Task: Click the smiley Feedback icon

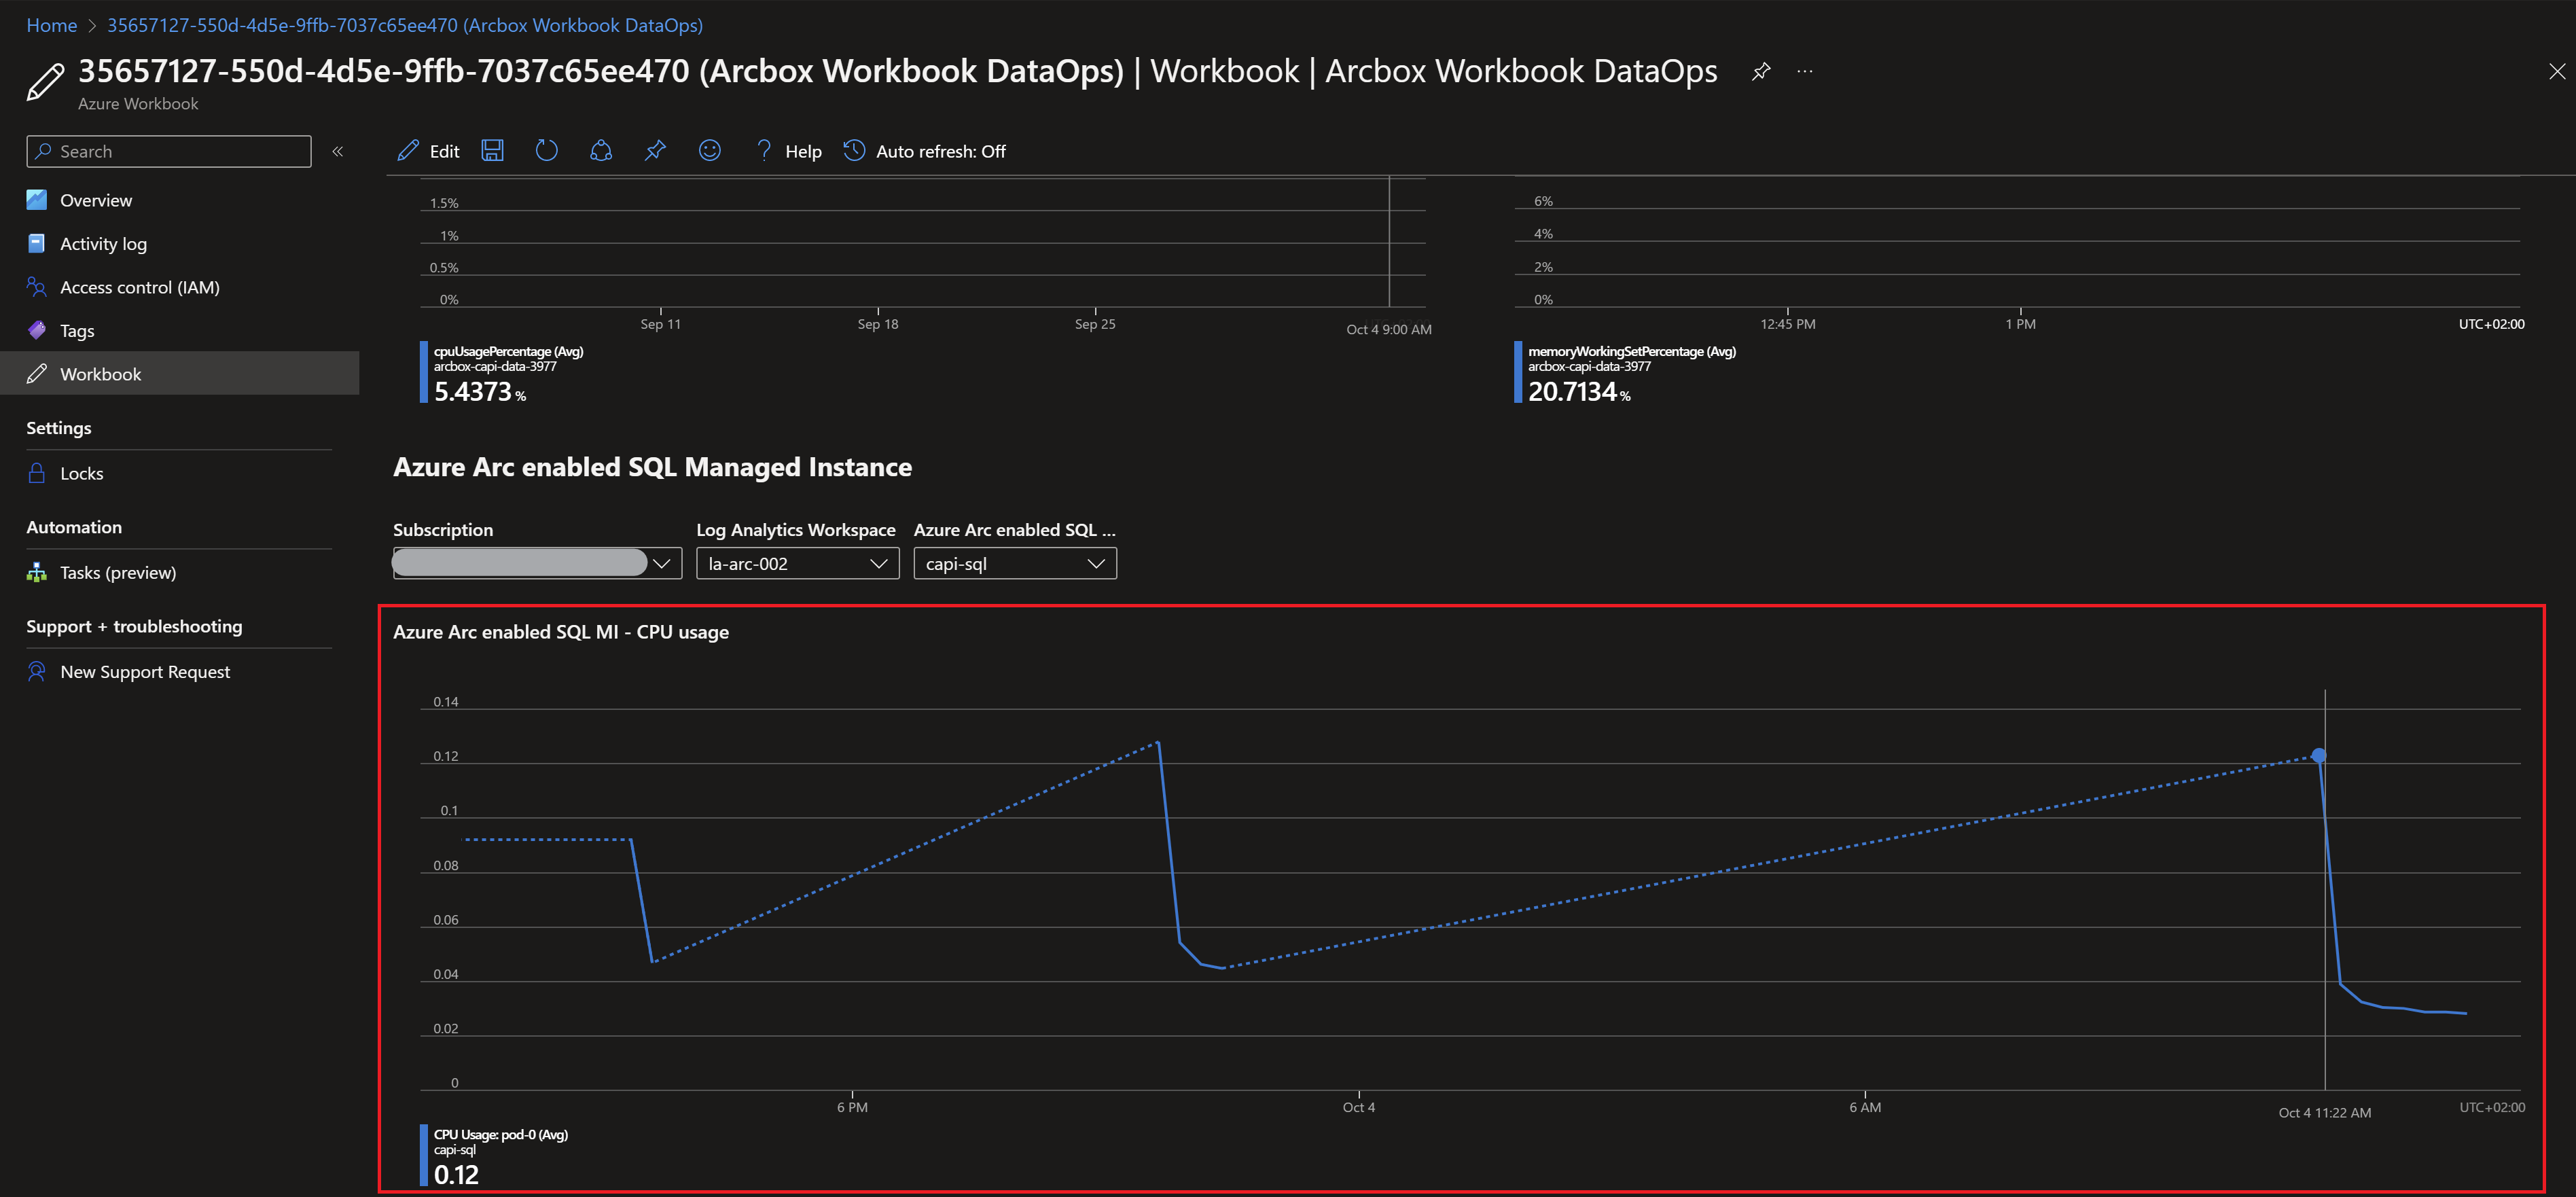Action: click(709, 151)
